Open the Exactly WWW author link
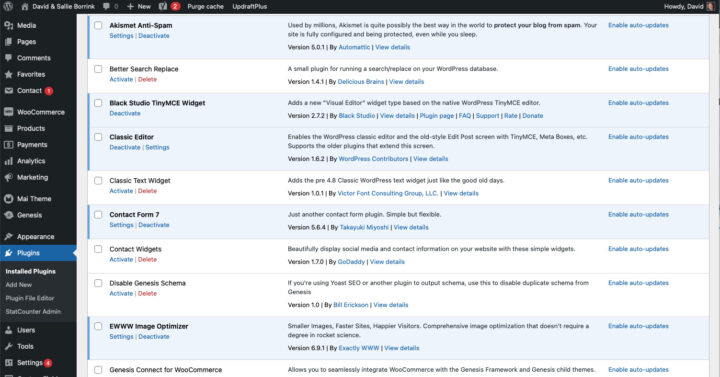This screenshot has width=720, height=377. tap(359, 348)
